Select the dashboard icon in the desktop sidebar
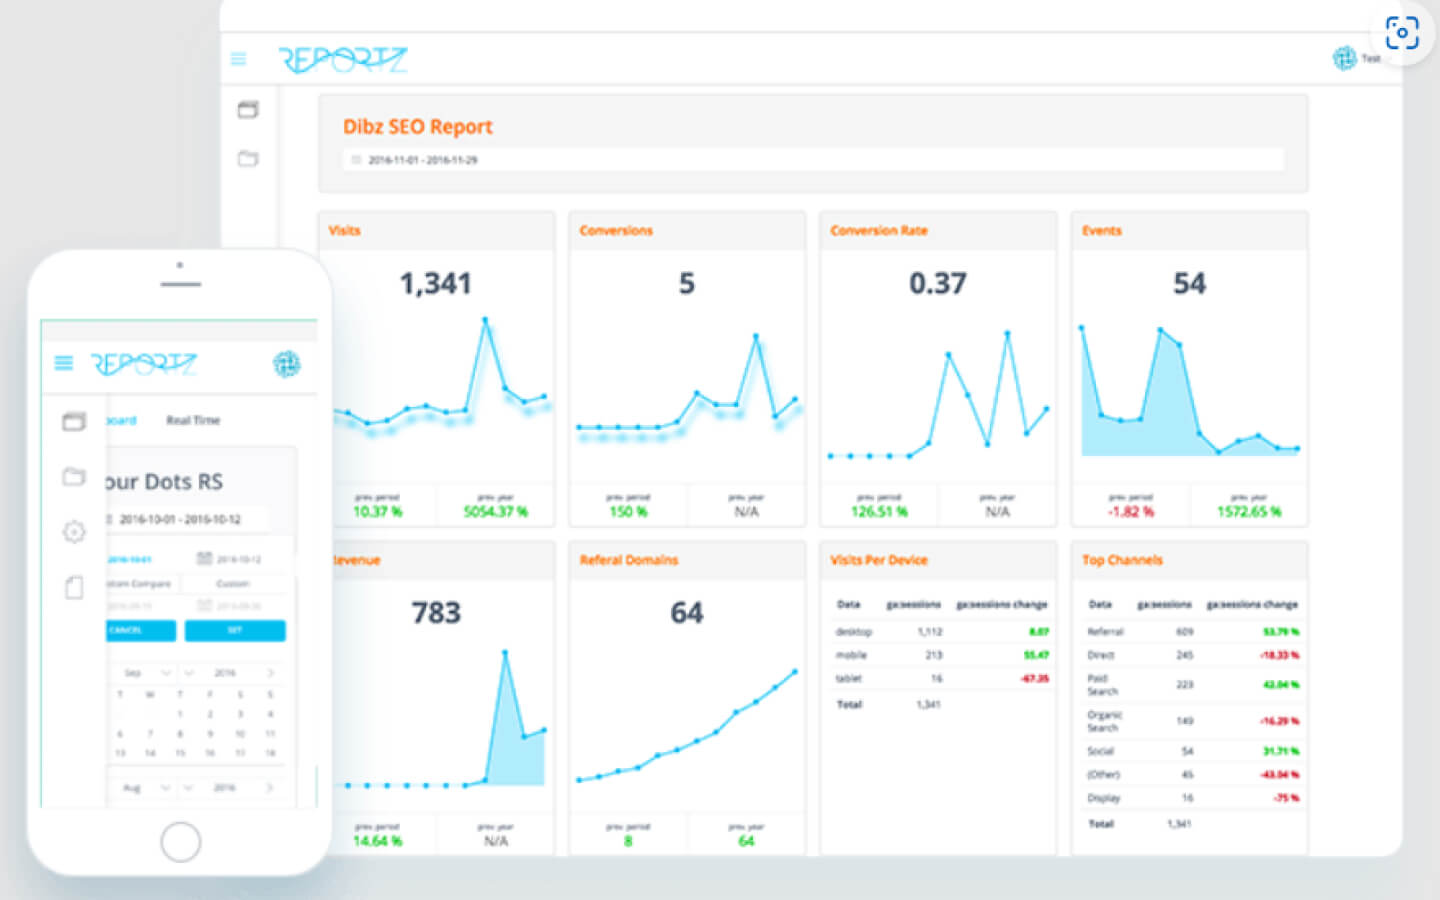Viewport: 1440px width, 900px height. pyautogui.click(x=248, y=110)
